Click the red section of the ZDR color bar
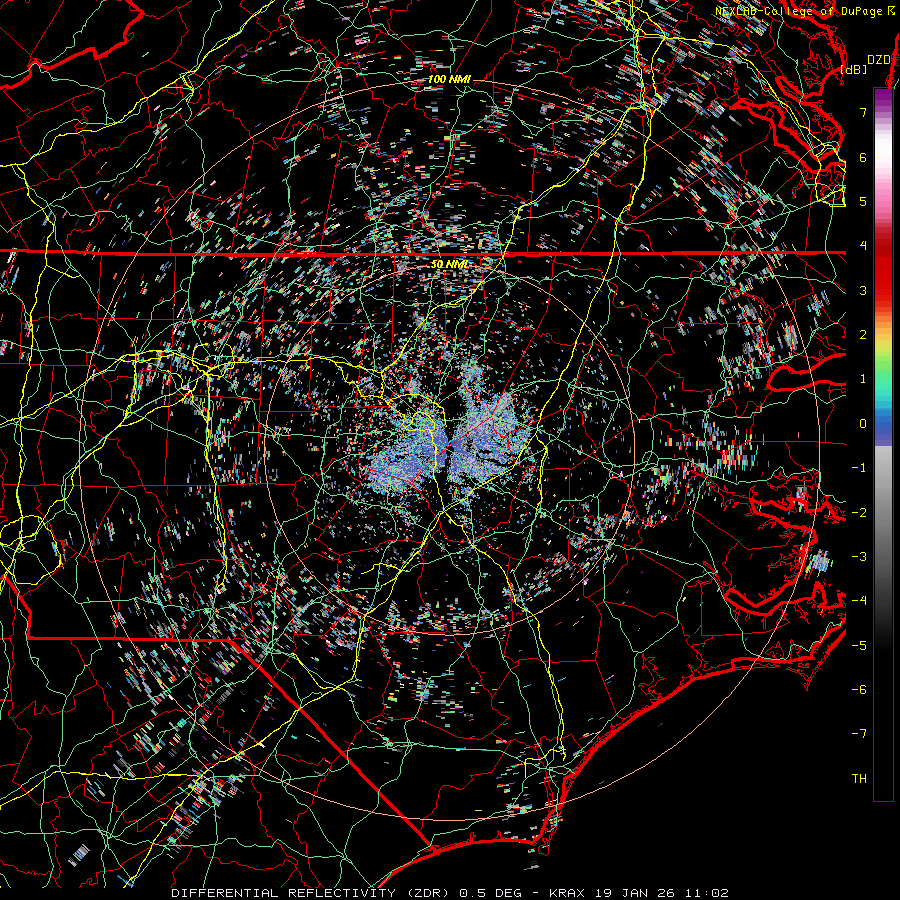 click(883, 270)
